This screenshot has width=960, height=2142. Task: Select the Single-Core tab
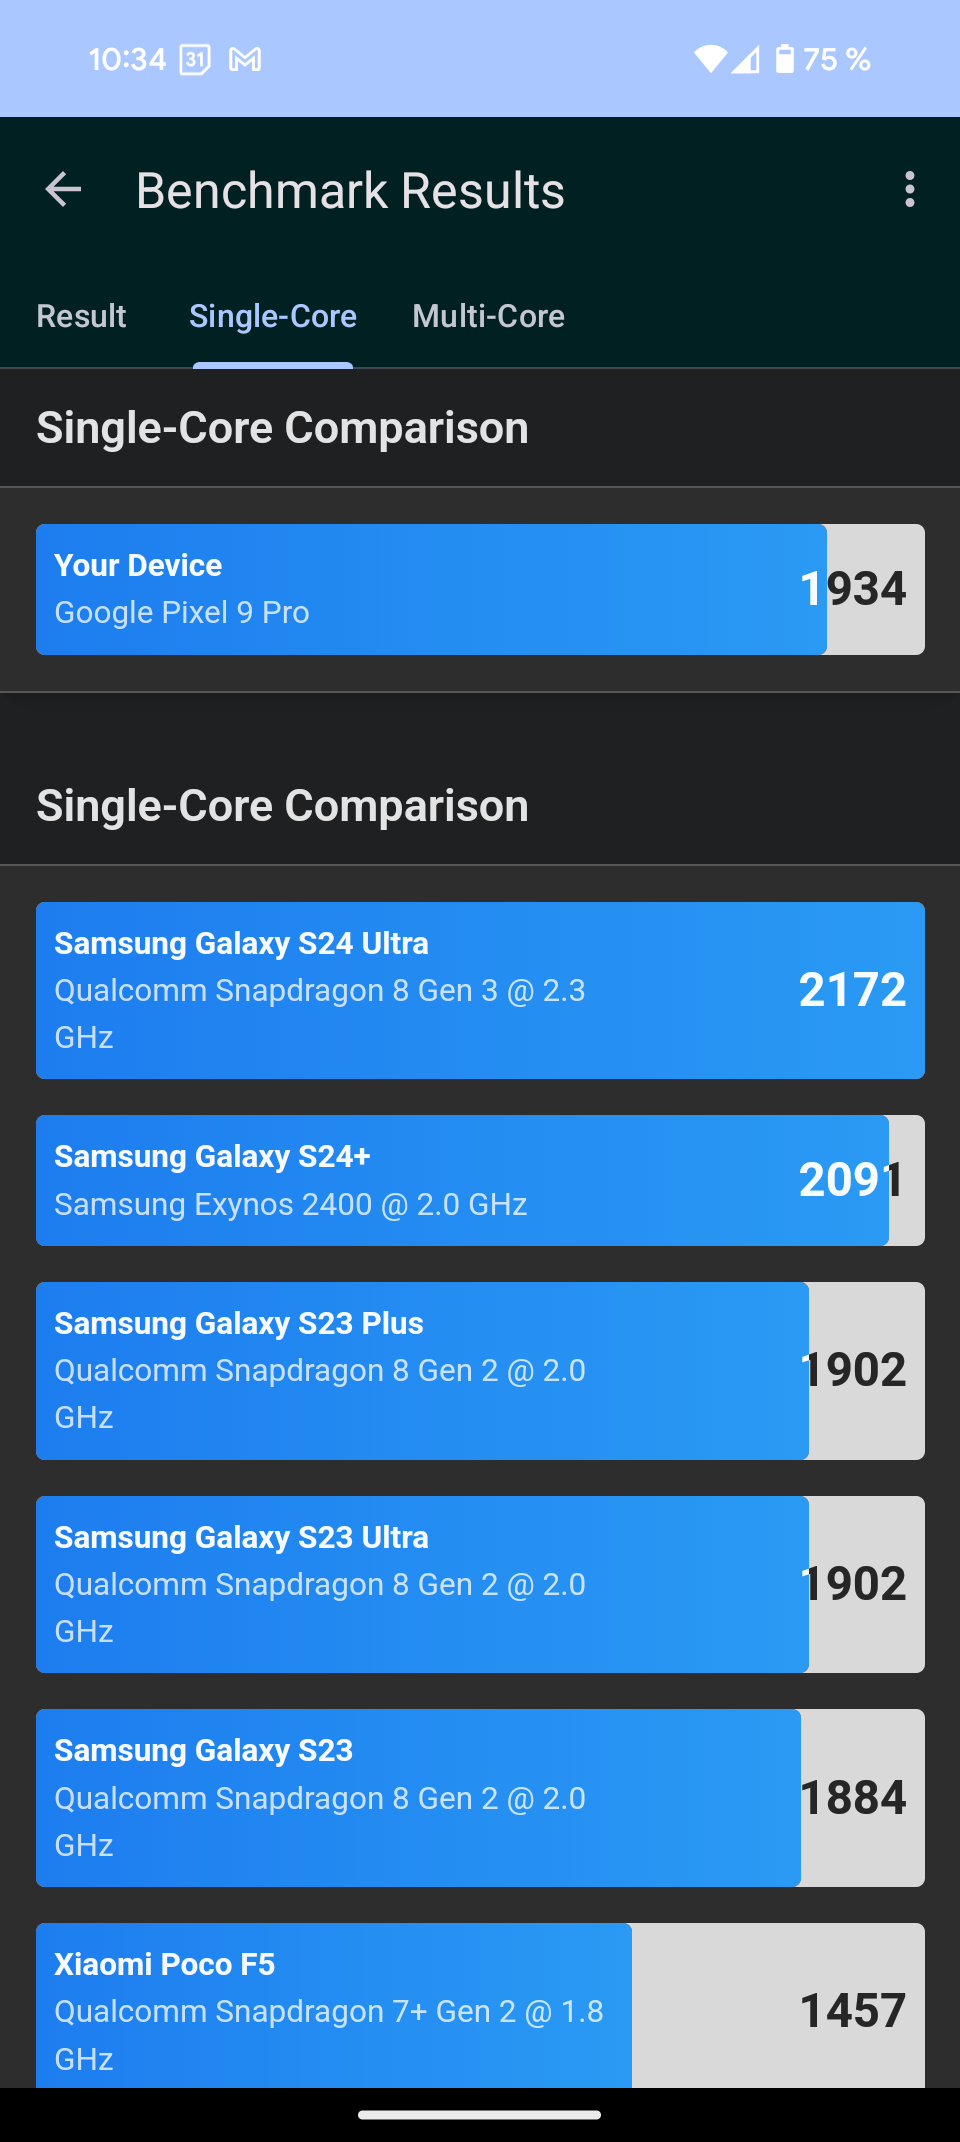(x=273, y=317)
